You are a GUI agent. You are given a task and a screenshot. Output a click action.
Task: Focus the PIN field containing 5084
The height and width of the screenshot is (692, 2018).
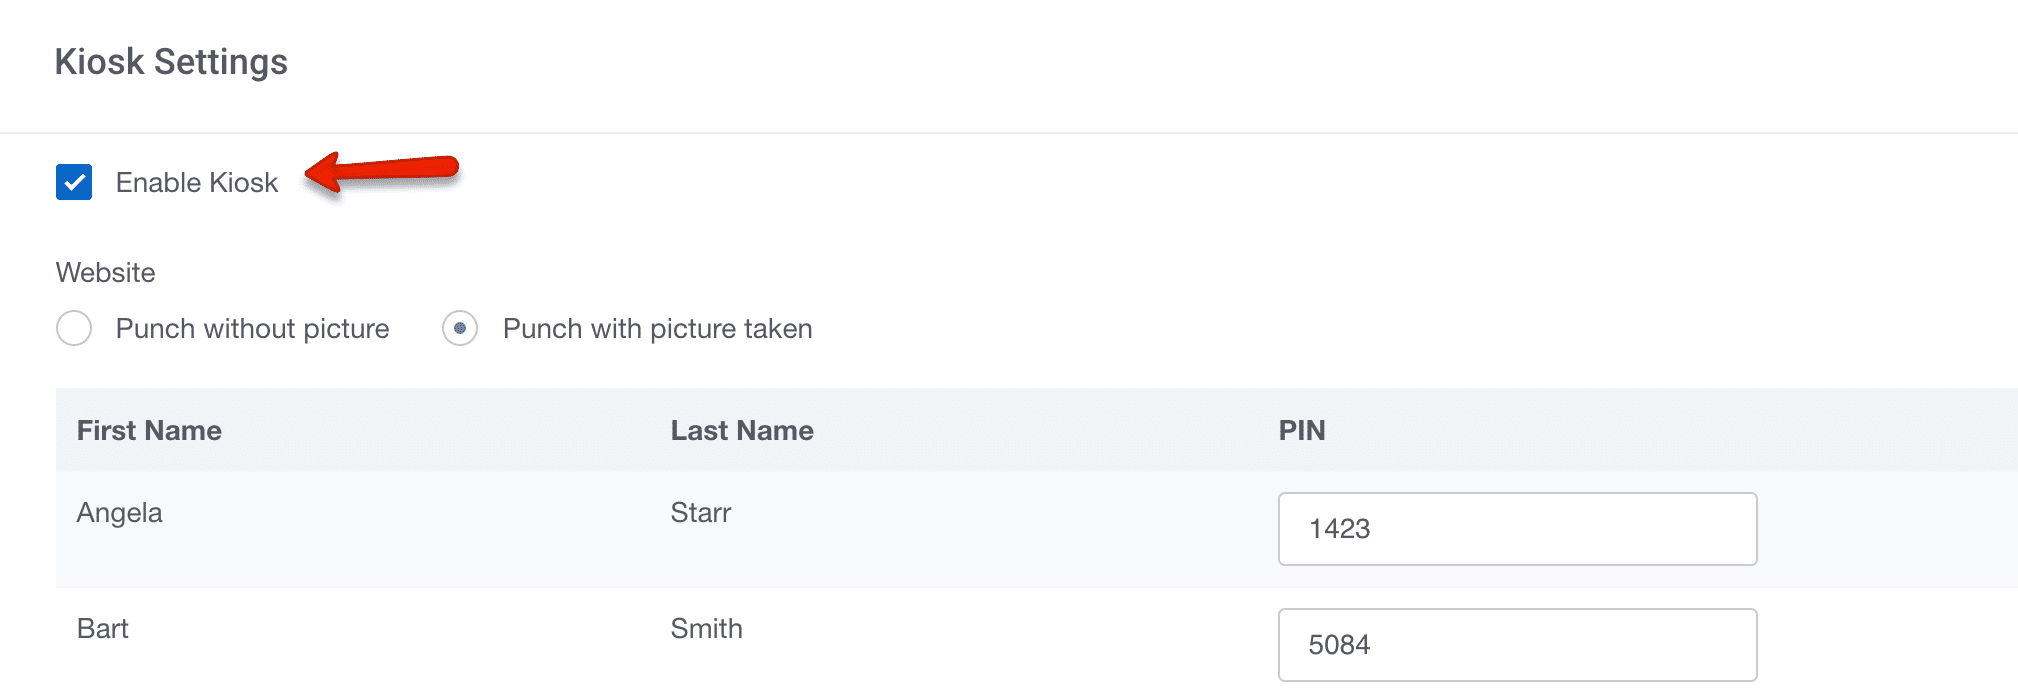coord(1517,645)
